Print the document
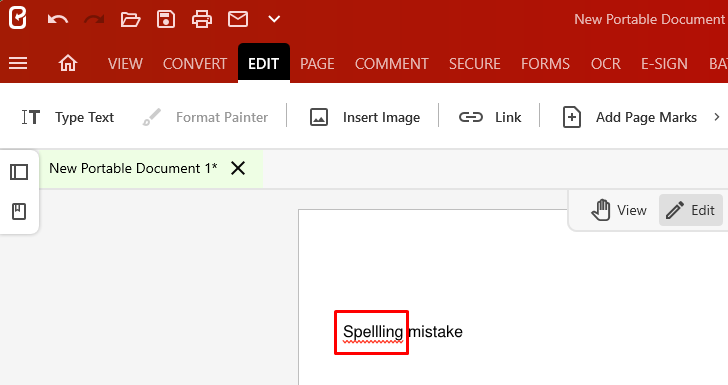The image size is (728, 385). click(x=202, y=20)
